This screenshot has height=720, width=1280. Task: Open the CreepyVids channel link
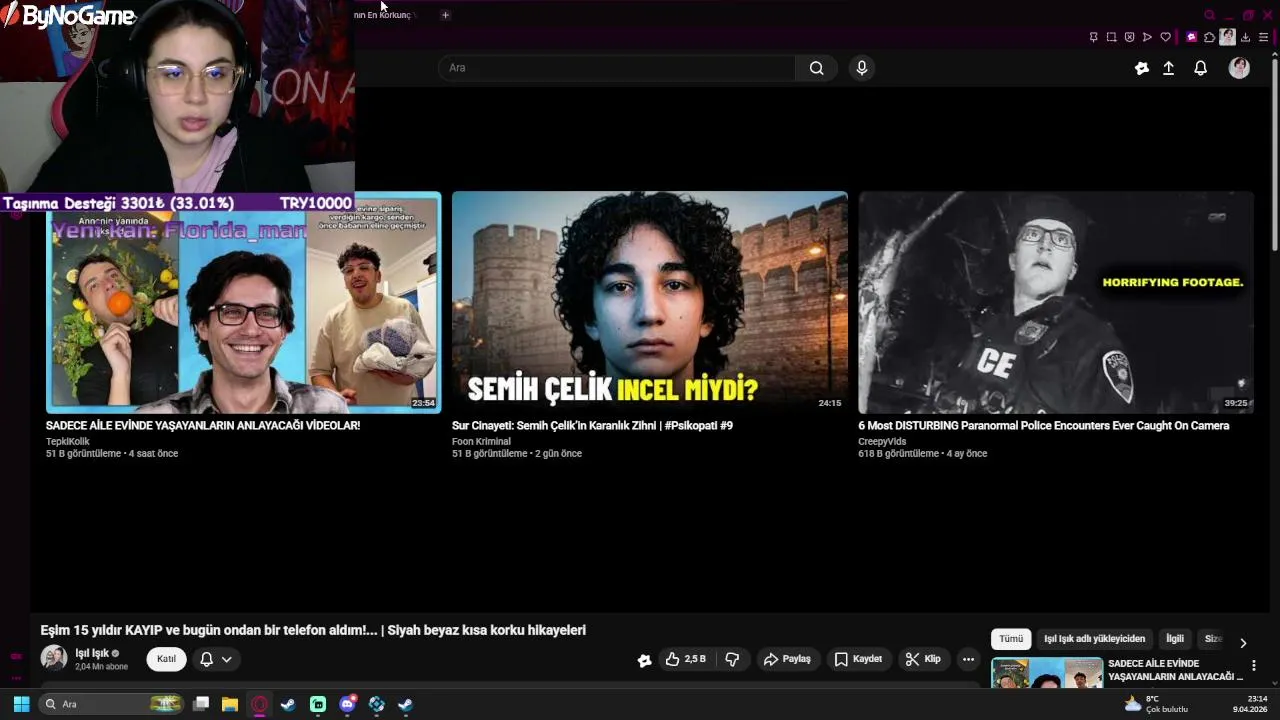point(882,441)
